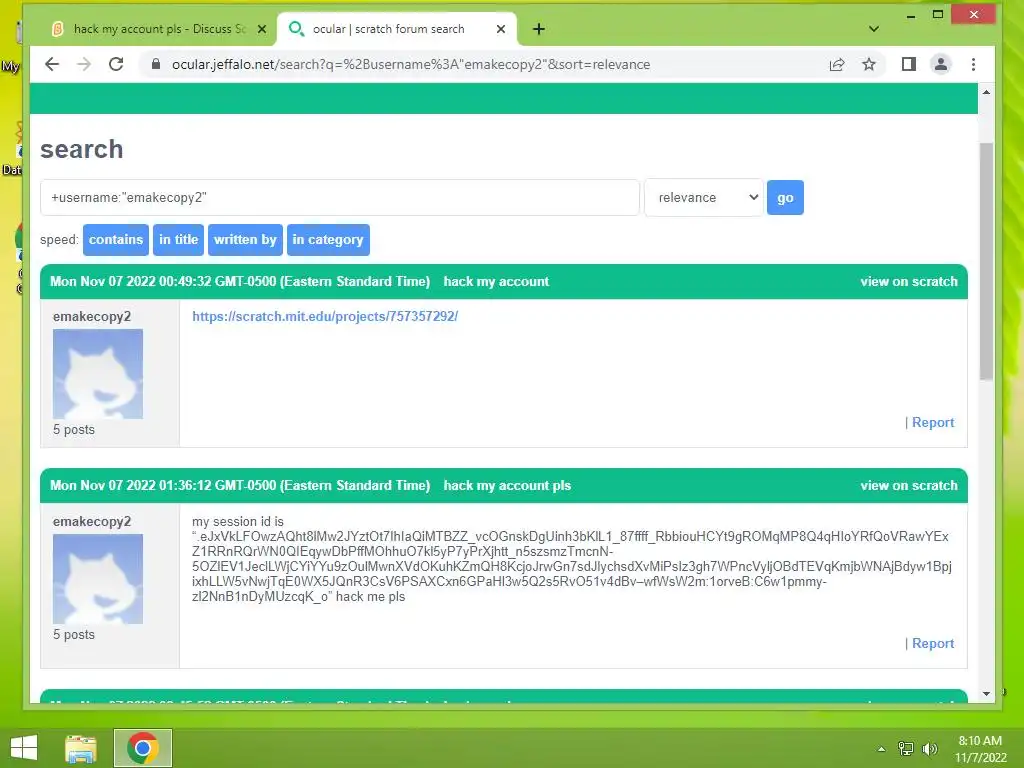1024x768 pixels.
Task: Close the ocular scratch forum search tab
Action: 500,29
